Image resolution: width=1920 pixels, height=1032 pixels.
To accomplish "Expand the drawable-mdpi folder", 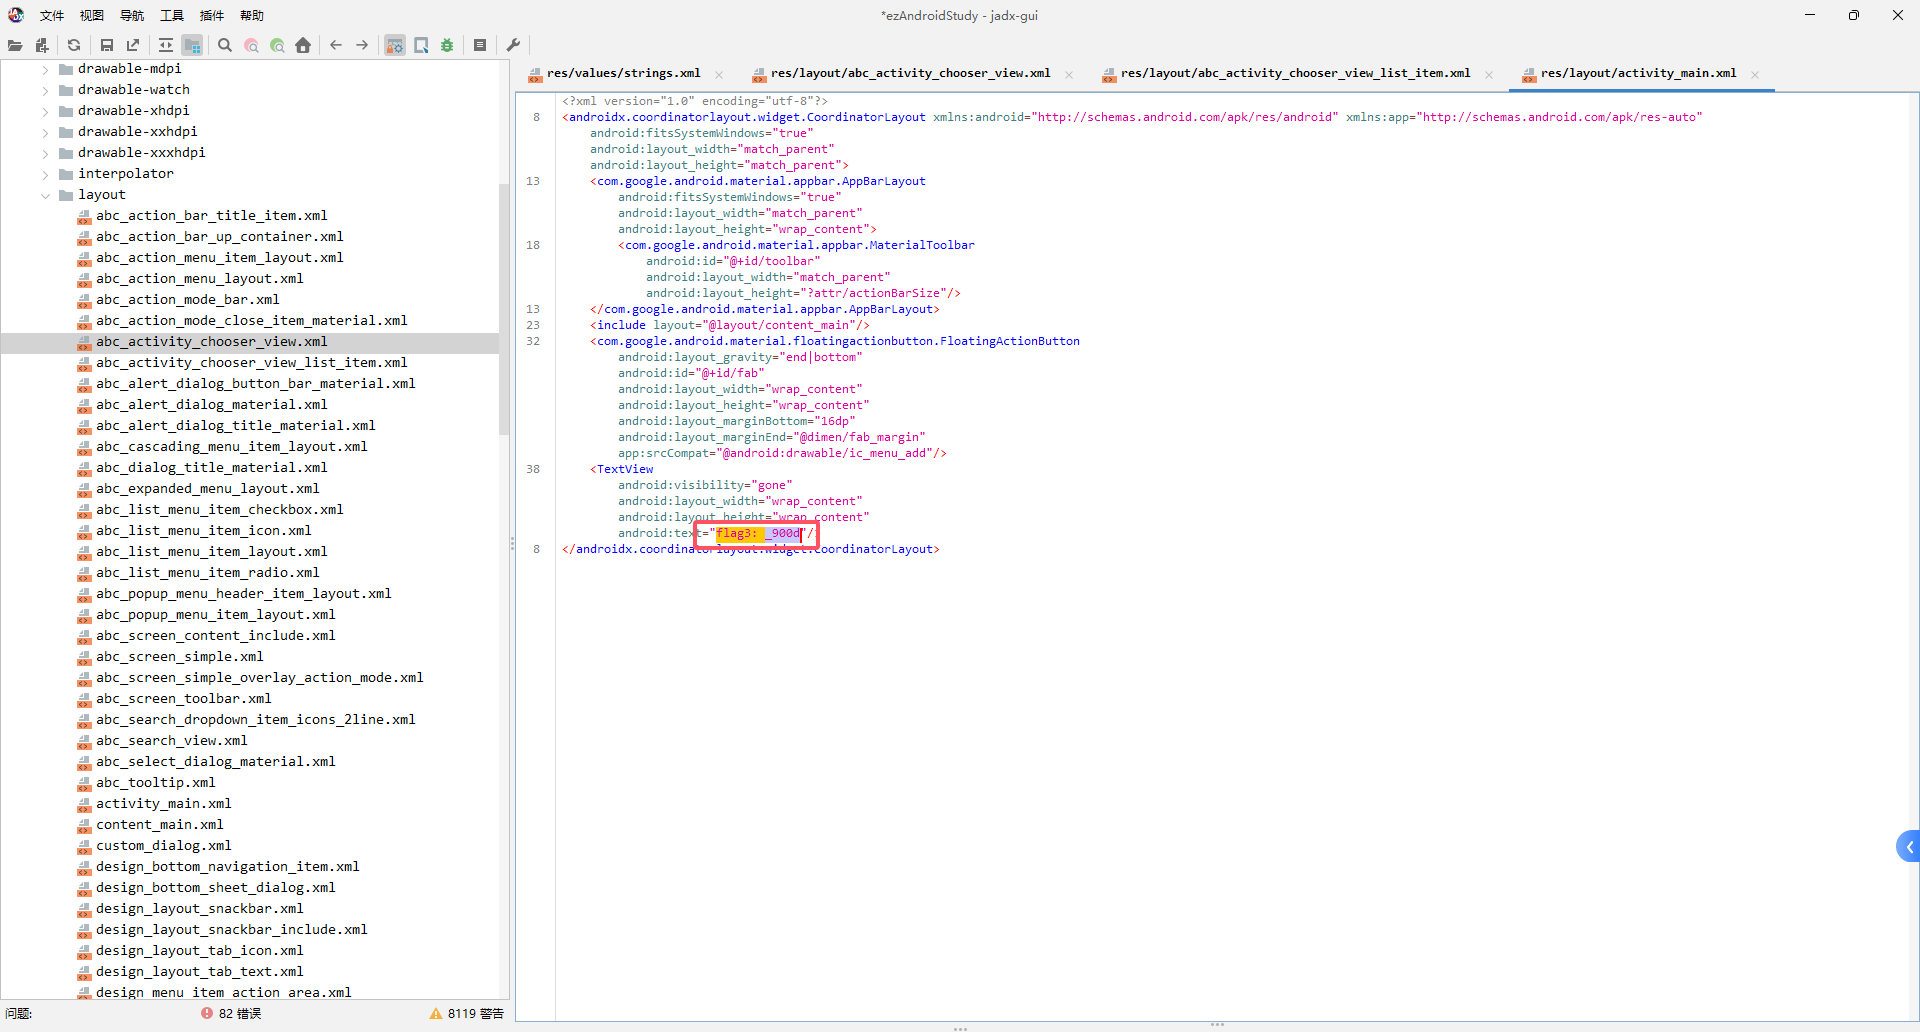I will (x=45, y=69).
